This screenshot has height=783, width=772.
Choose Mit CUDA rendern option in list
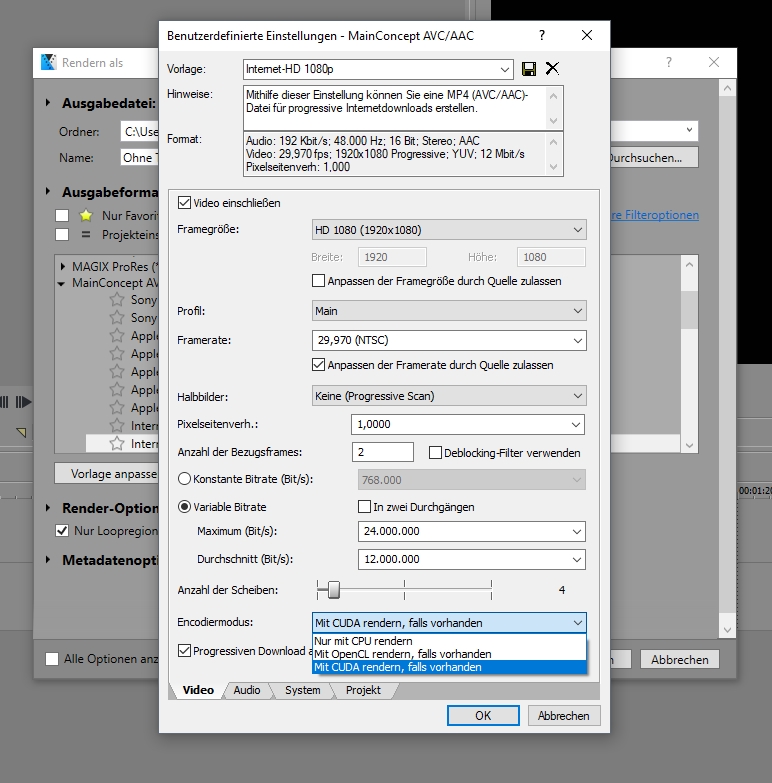tap(449, 667)
